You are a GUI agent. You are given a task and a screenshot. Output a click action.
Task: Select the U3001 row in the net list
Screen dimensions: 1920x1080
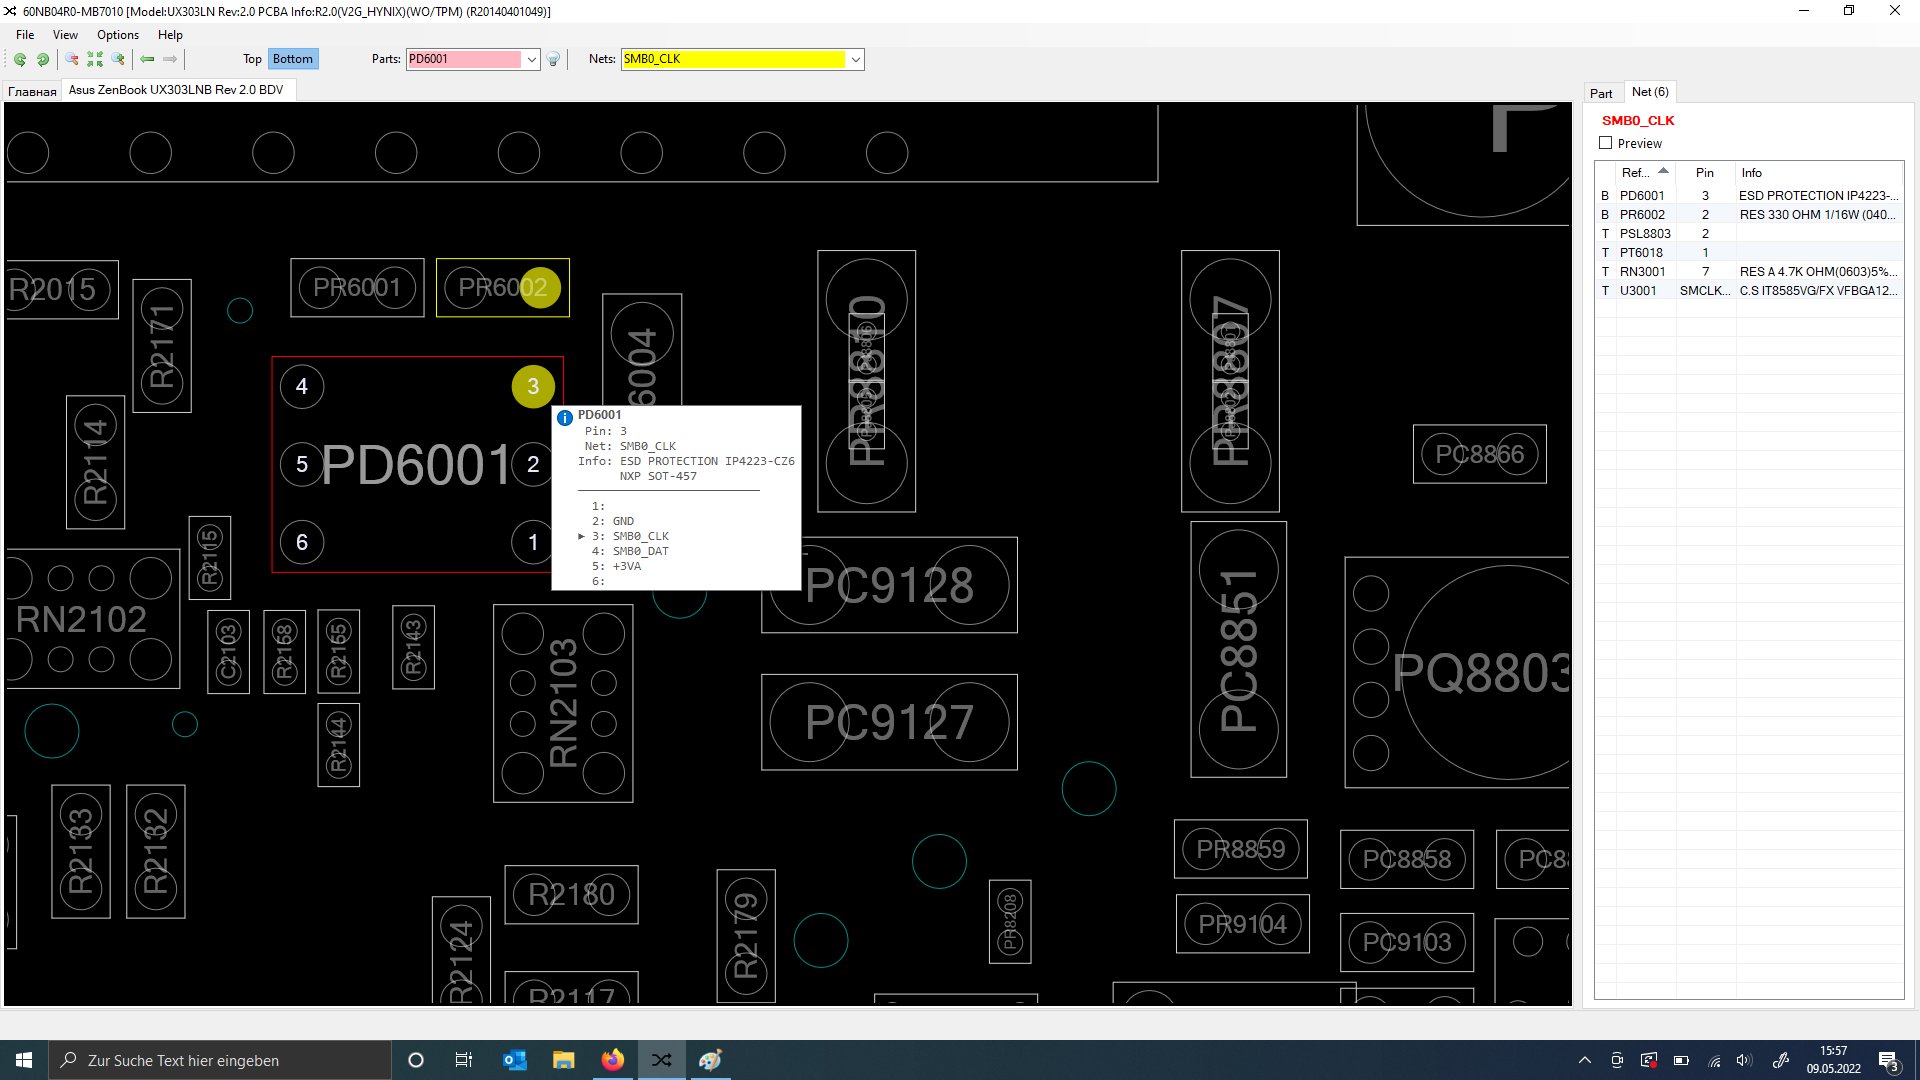tap(1638, 290)
